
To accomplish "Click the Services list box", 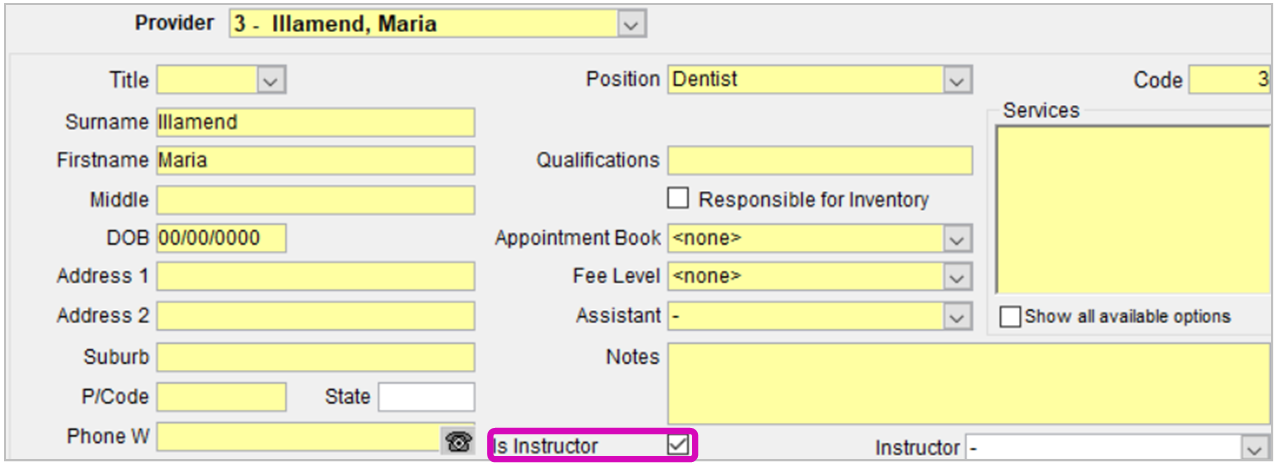I will pos(1133,210).
